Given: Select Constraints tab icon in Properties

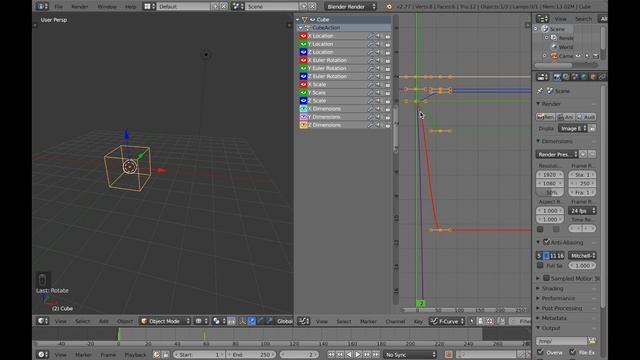Looking at the screenshot, I should pos(602,77).
